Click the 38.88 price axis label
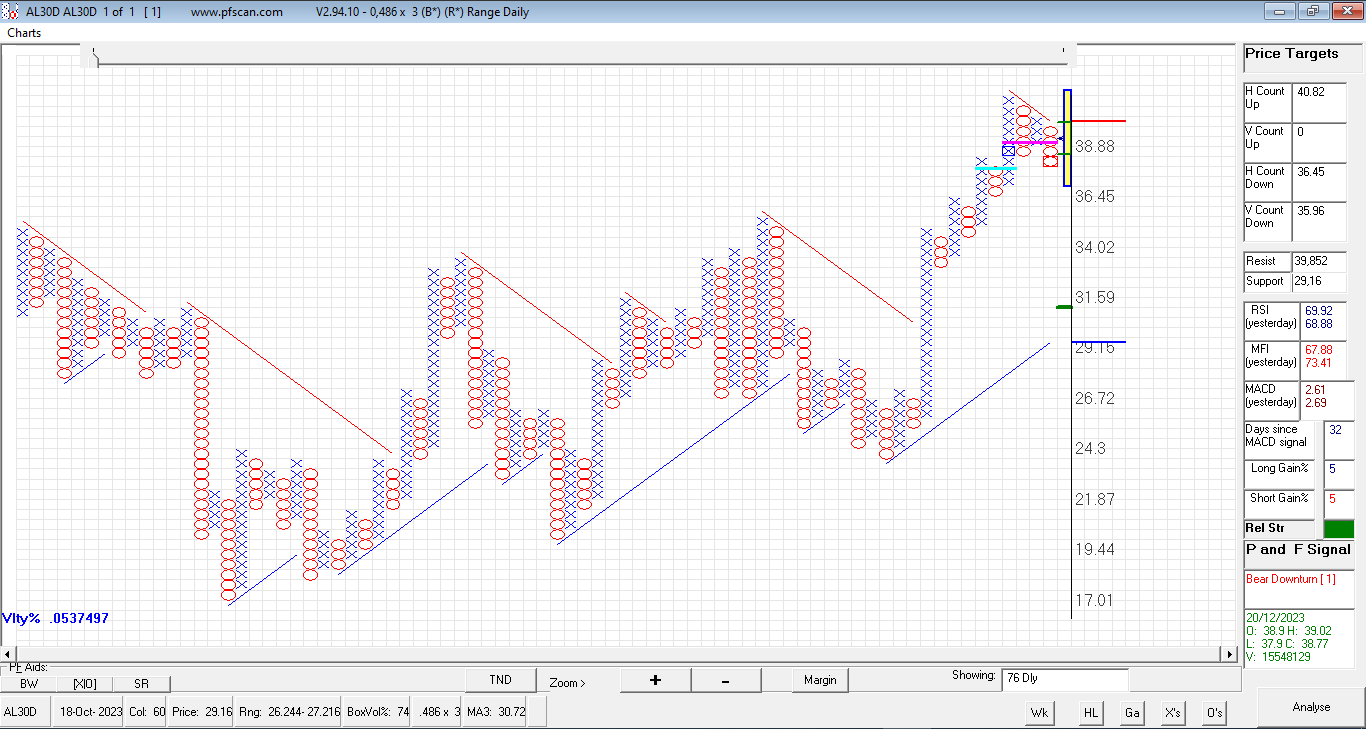Image resolution: width=1366 pixels, height=729 pixels. click(x=1095, y=146)
